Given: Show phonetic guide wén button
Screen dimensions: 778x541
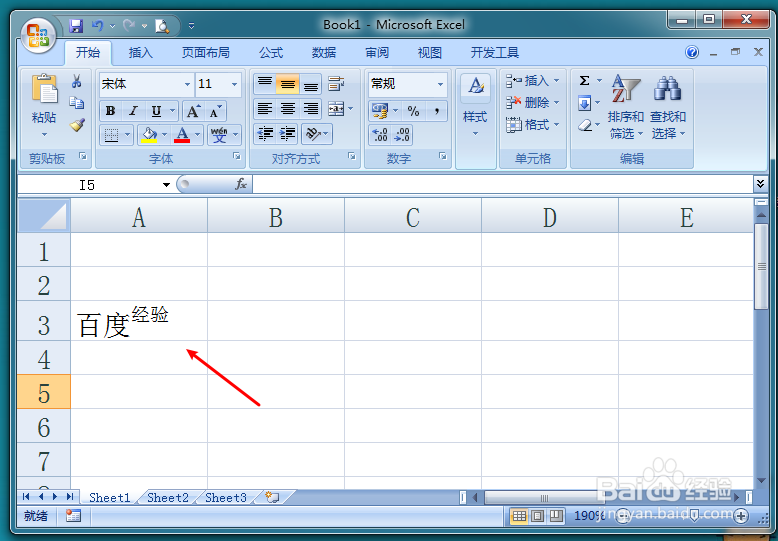Looking at the screenshot, I should [x=219, y=135].
